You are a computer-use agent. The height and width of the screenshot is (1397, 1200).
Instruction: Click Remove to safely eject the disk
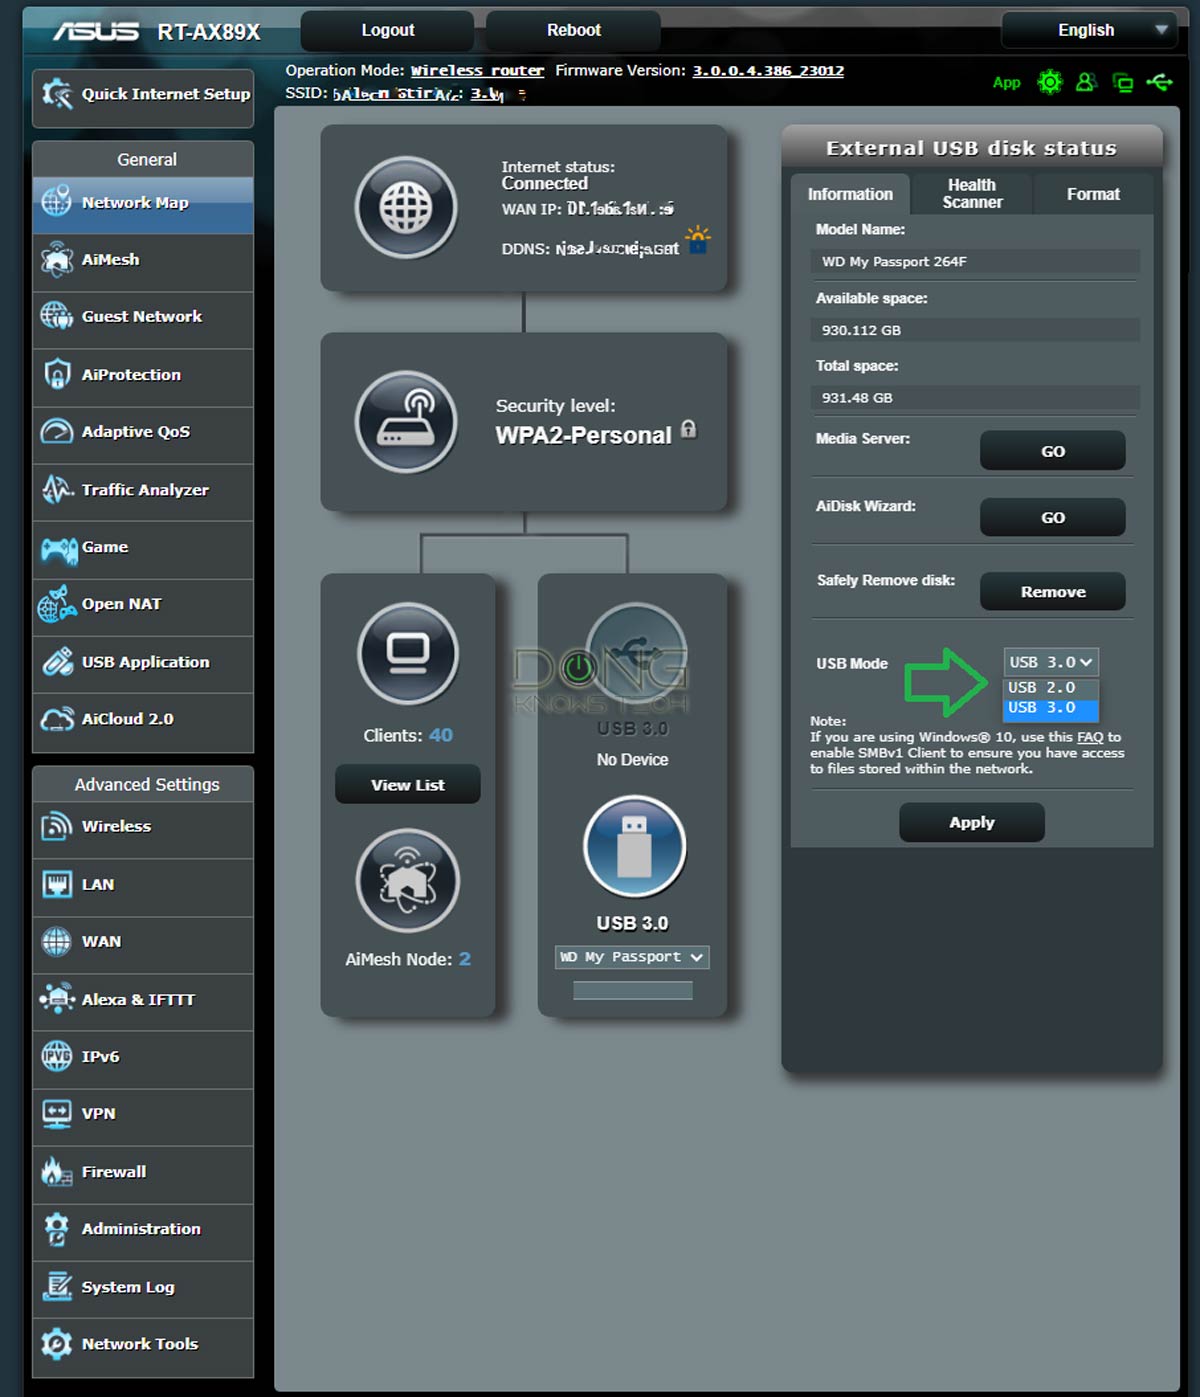[x=1052, y=591]
